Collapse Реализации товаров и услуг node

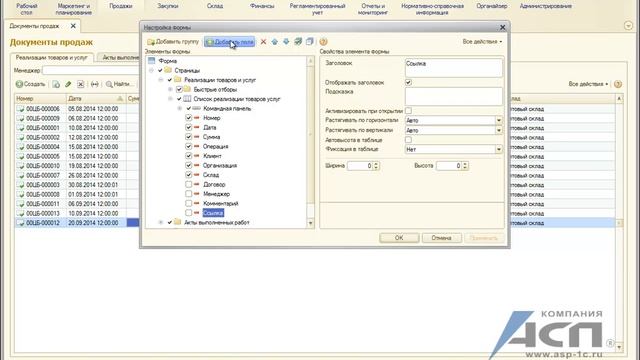click(x=161, y=80)
